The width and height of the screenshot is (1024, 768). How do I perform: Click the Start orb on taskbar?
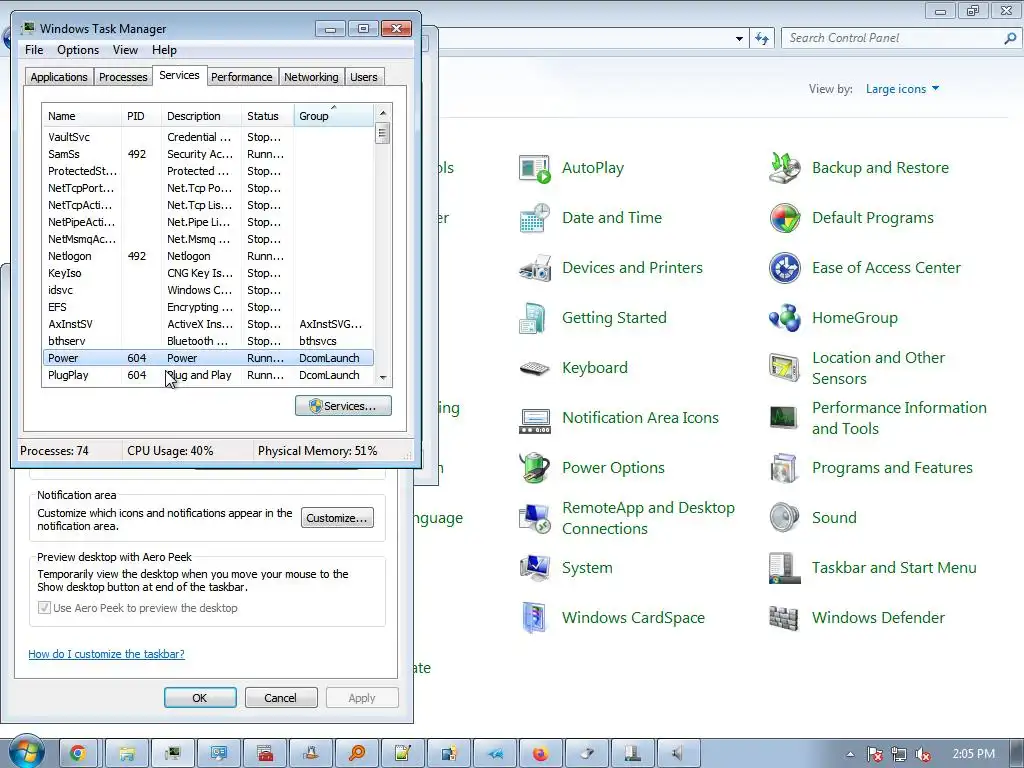pyautogui.click(x=27, y=752)
